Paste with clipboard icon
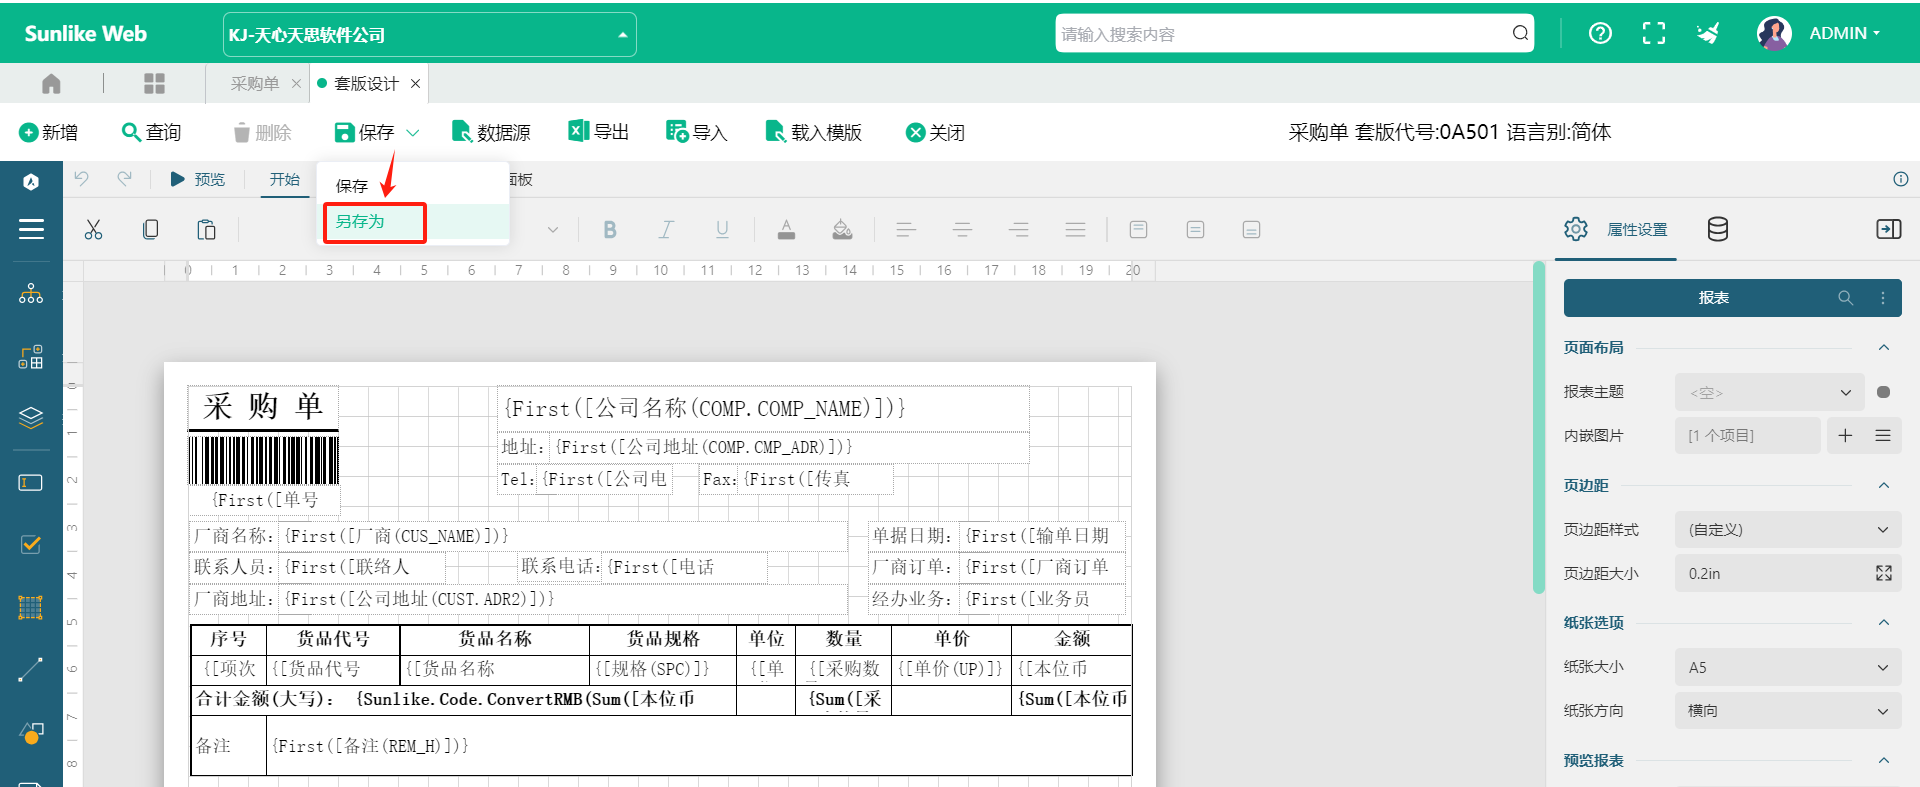Viewport: 1920px width, 787px height. 206,230
